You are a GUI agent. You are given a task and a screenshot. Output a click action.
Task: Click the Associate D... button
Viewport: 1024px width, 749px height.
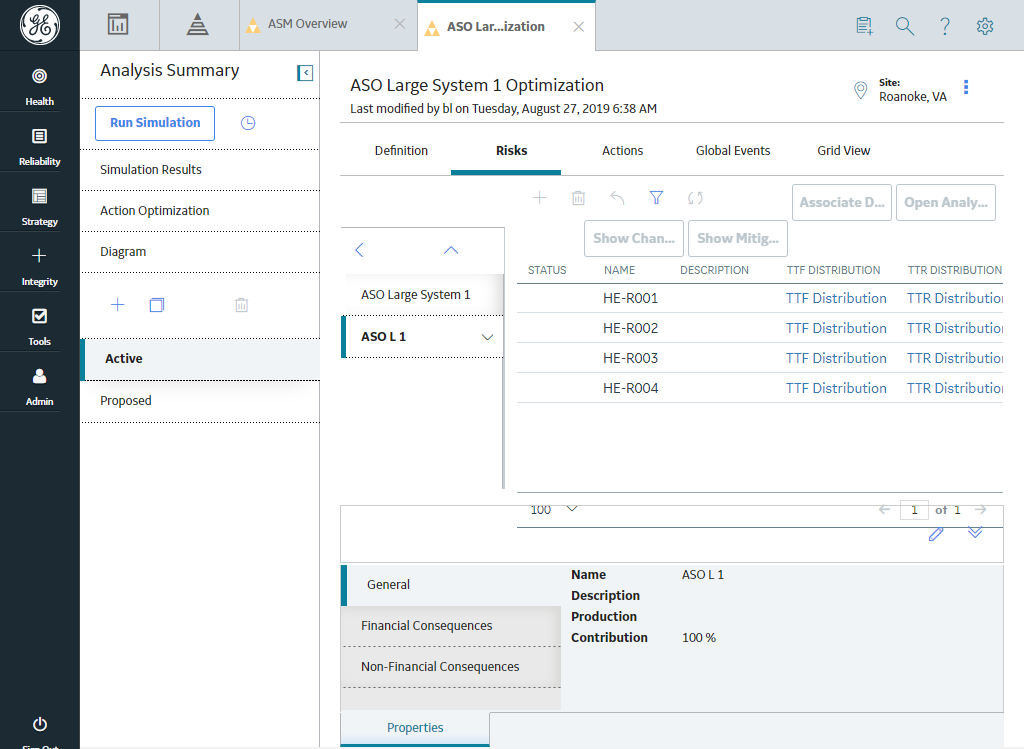click(842, 202)
